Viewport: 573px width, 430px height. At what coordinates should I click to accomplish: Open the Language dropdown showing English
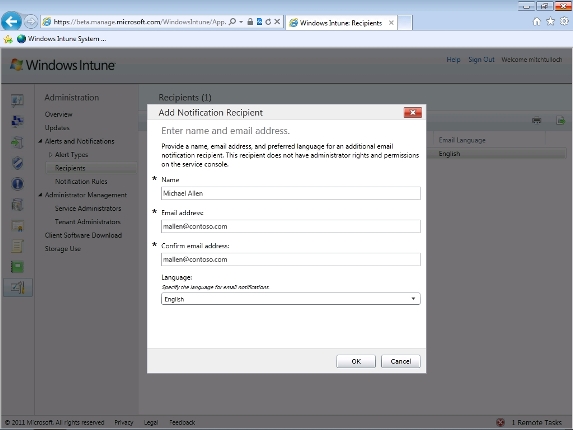(291, 299)
